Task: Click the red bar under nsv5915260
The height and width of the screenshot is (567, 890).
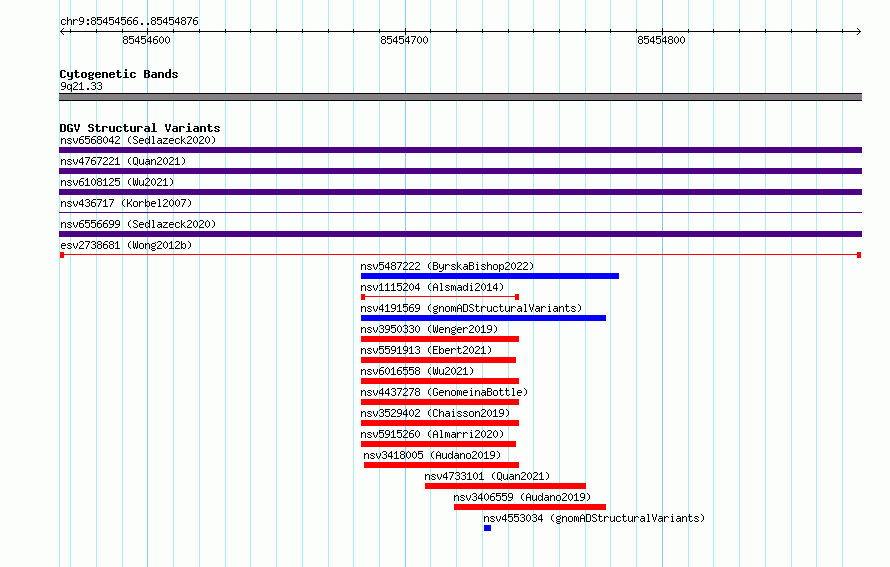Action: pyautogui.click(x=439, y=444)
